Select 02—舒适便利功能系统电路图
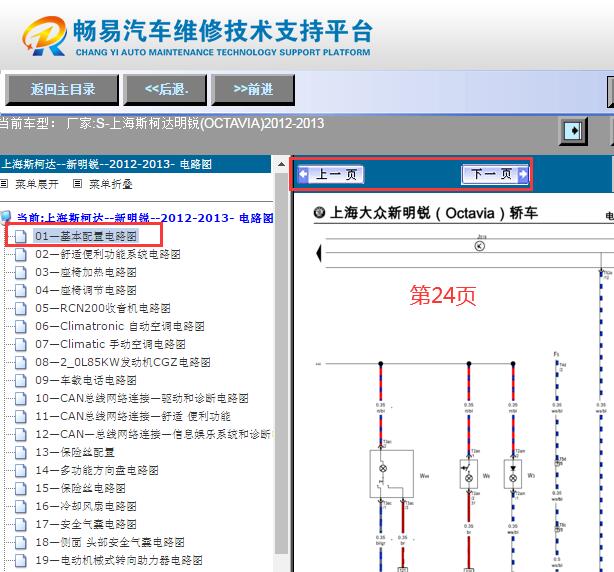The height and width of the screenshot is (572, 614). click(x=108, y=254)
